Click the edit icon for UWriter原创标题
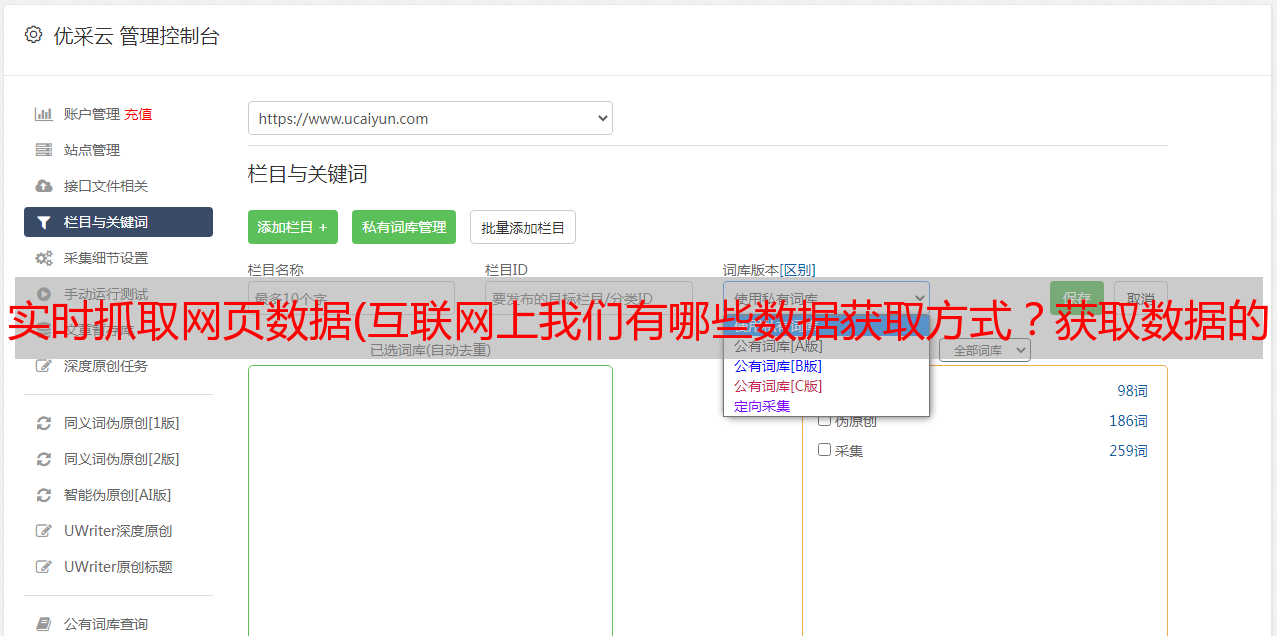The width and height of the screenshot is (1277, 636). click(x=43, y=567)
